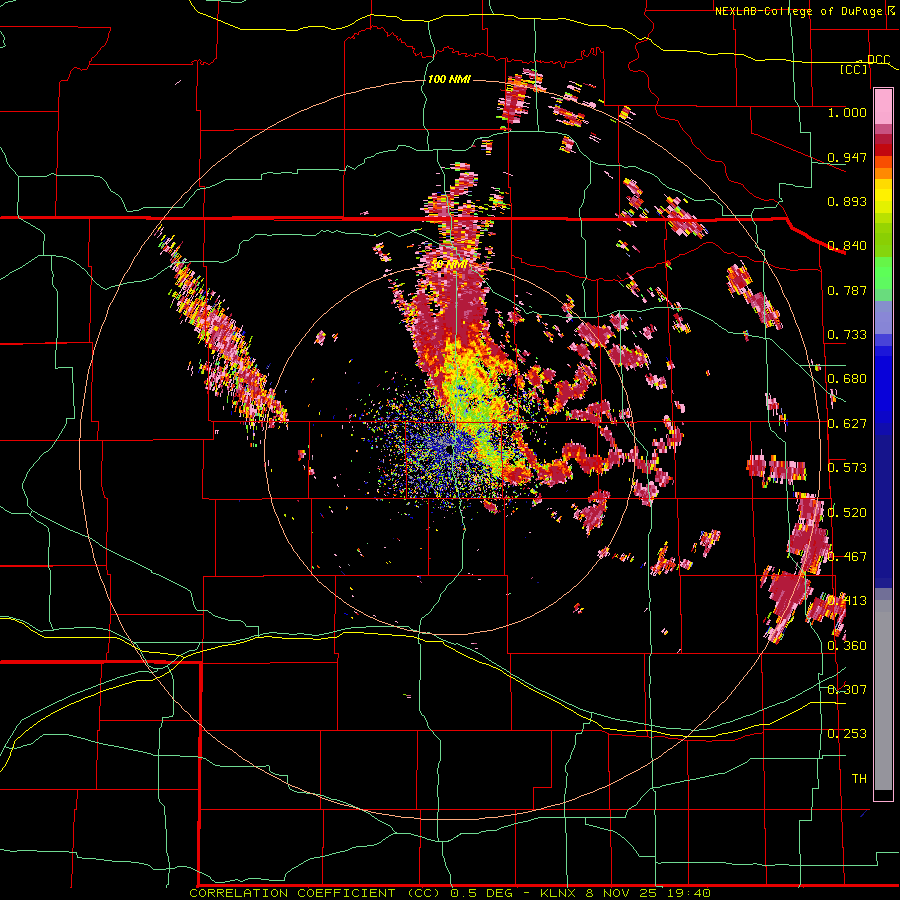Viewport: 900px width, 900px height.
Task: Click the 50 NMI range ring label
Action: coord(449,265)
